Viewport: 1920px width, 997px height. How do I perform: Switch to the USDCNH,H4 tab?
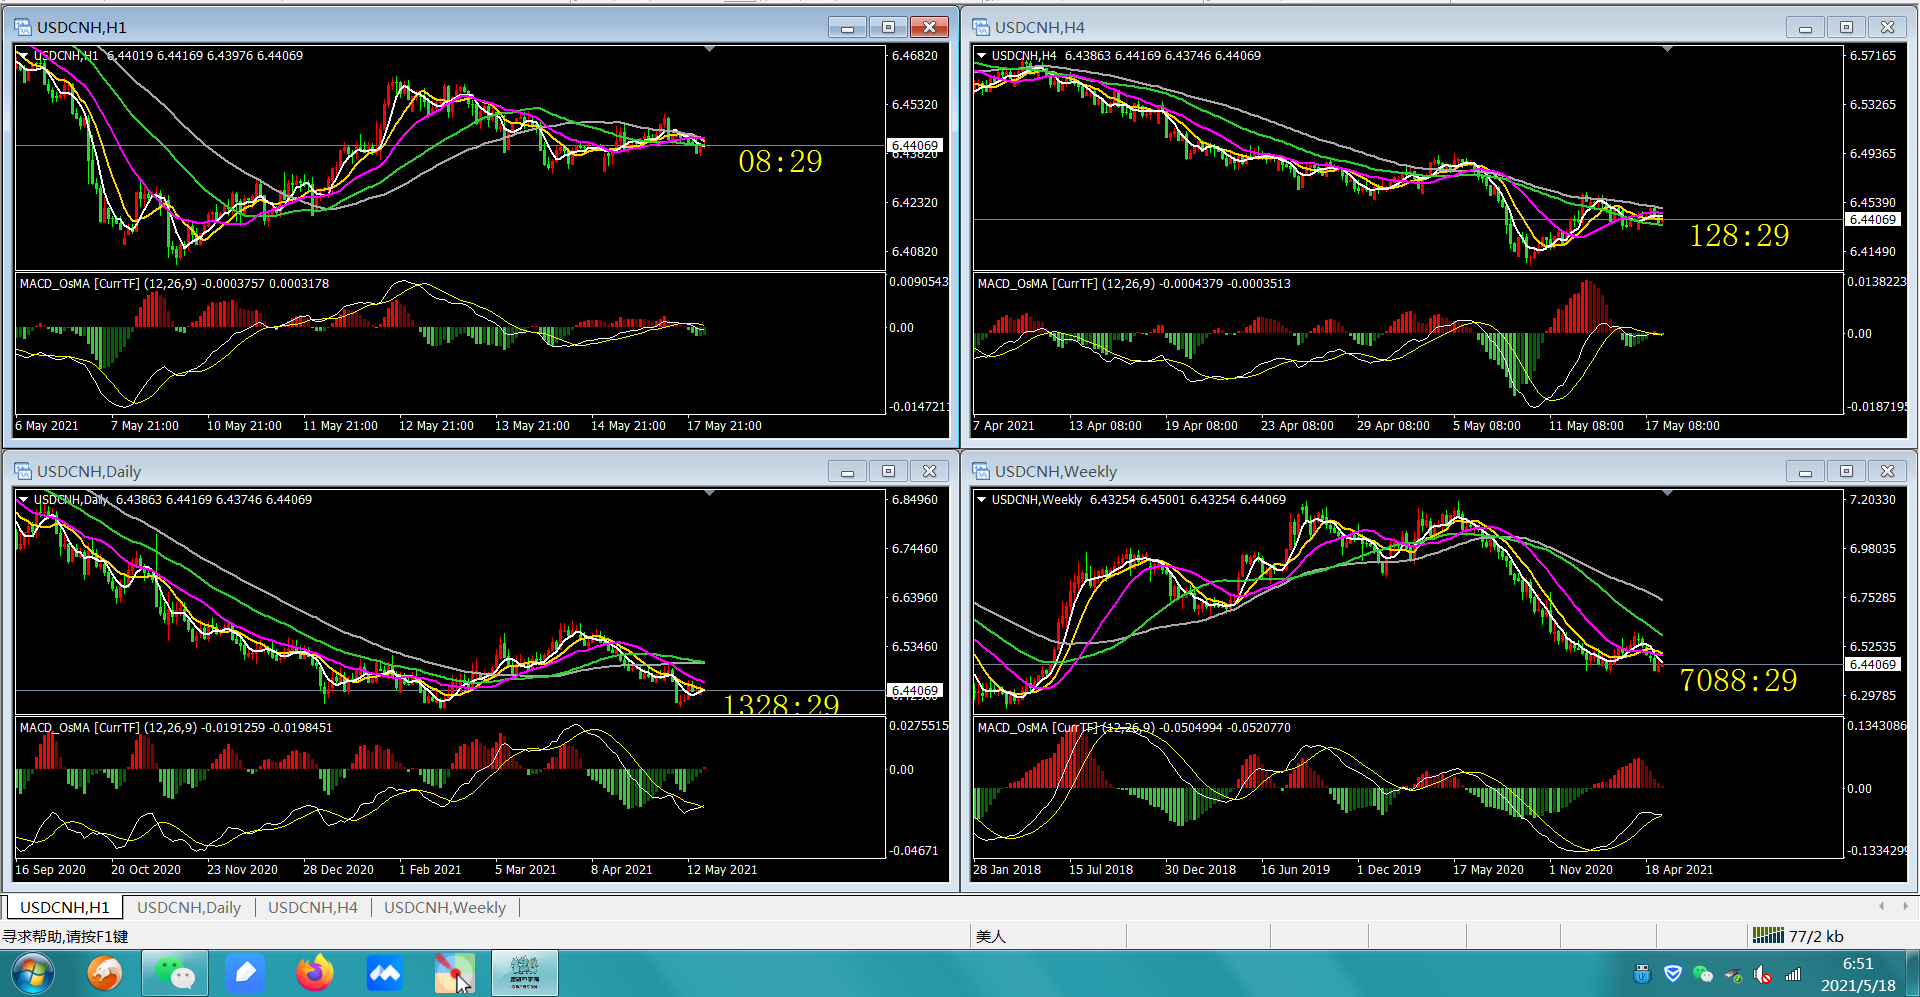312,907
